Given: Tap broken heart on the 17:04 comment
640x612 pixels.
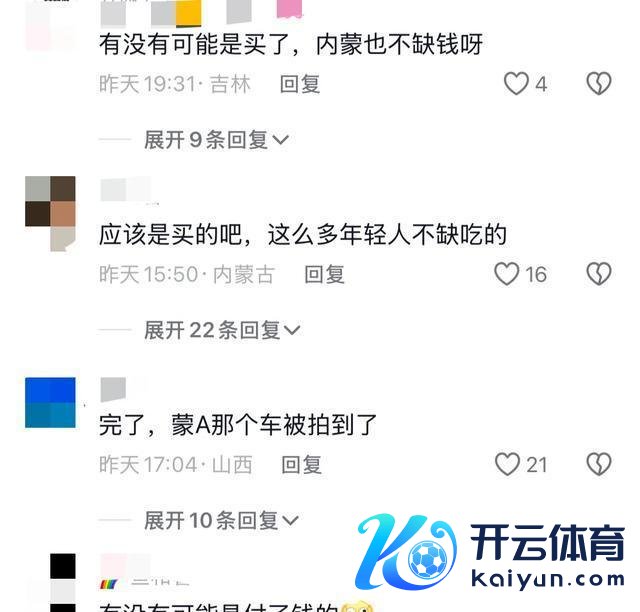Looking at the screenshot, I should pyautogui.click(x=599, y=464).
